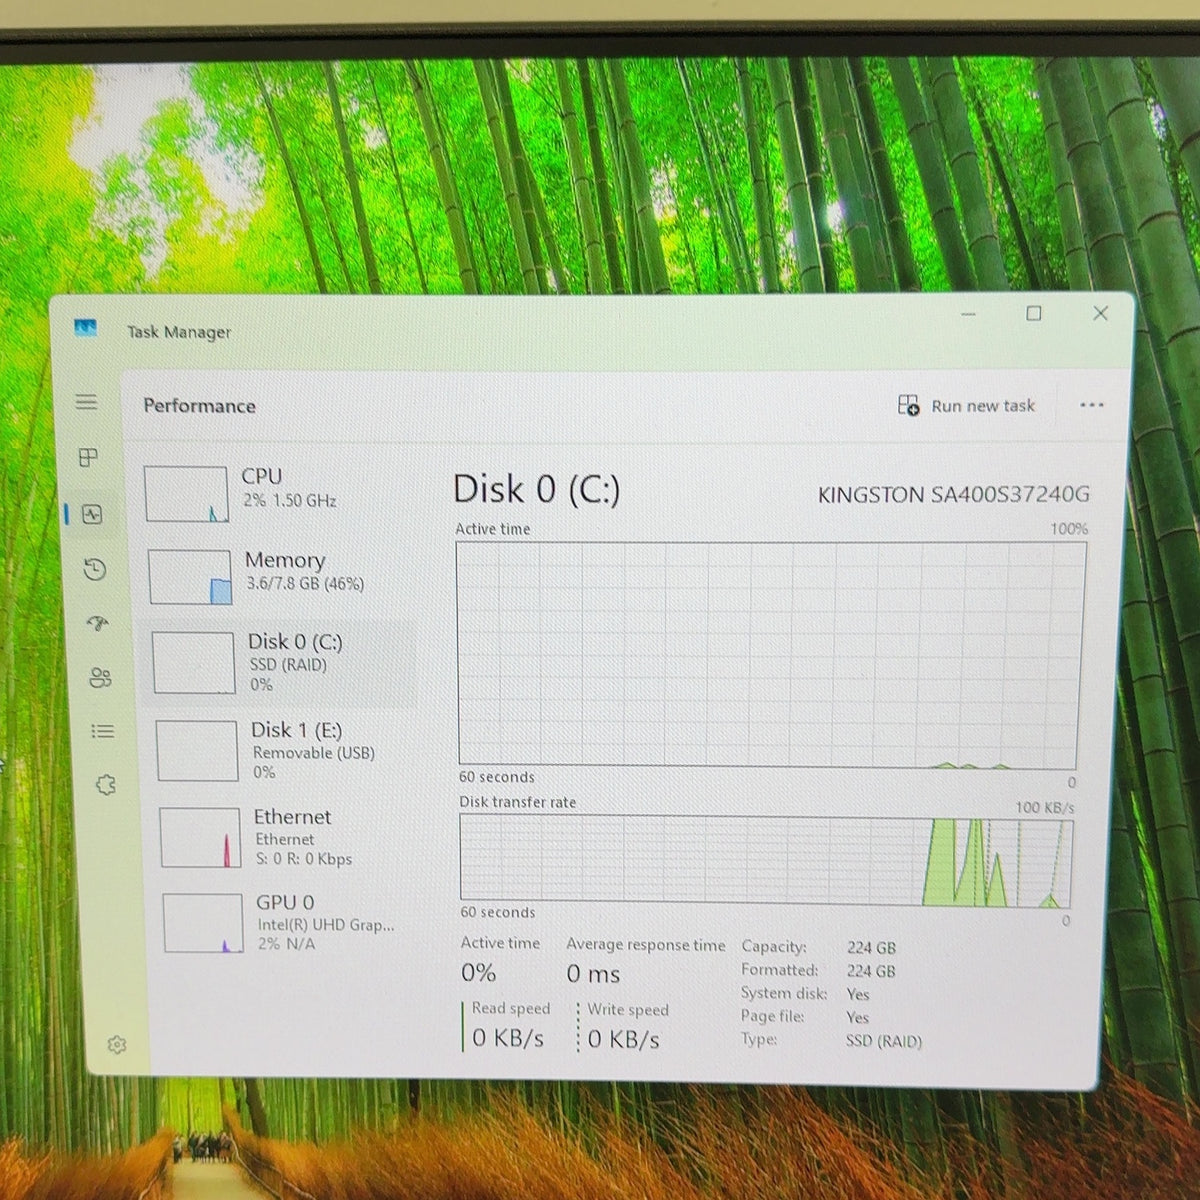Minimize the Task Manager window
Image resolution: width=1200 pixels, height=1200 pixels.
pyautogui.click(x=968, y=314)
